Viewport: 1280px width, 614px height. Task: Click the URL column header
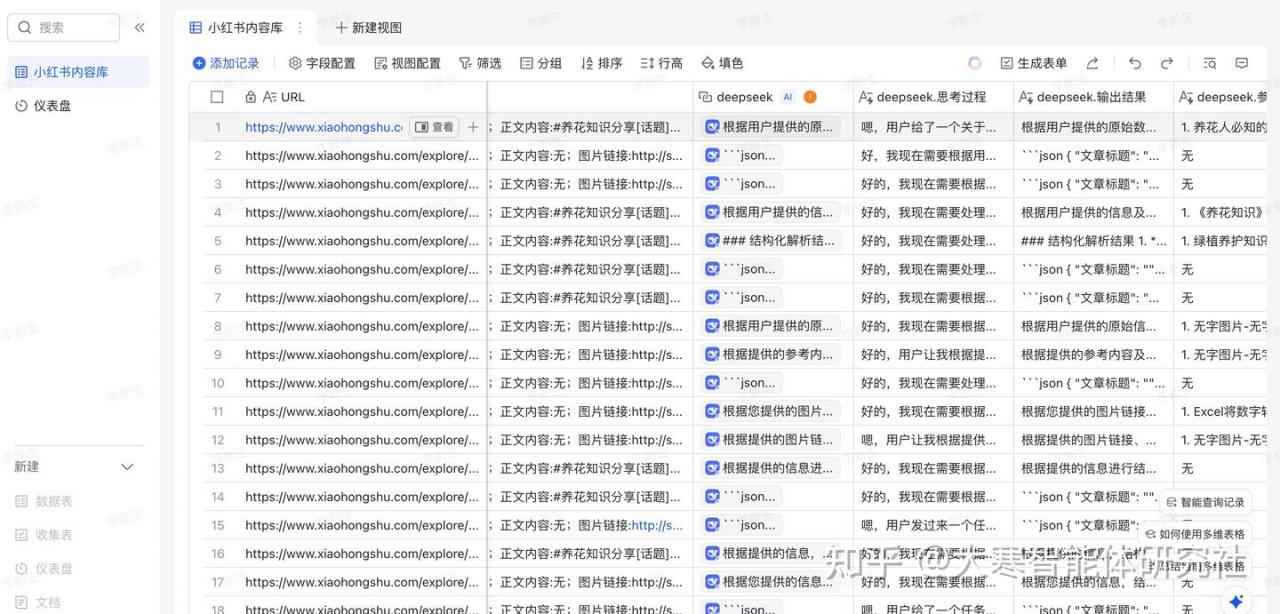[362, 97]
